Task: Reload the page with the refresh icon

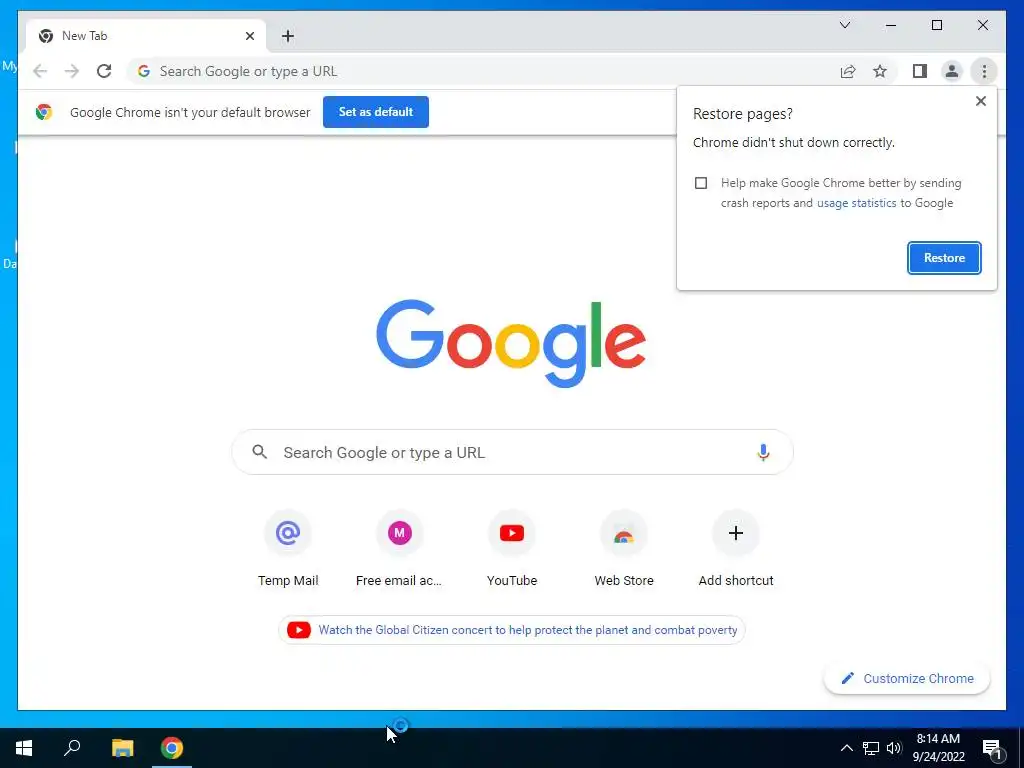Action: (x=104, y=71)
